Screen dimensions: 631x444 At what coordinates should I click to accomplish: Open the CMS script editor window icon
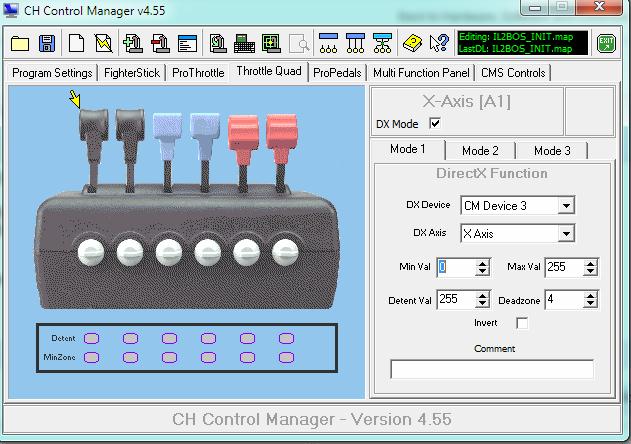coord(187,43)
